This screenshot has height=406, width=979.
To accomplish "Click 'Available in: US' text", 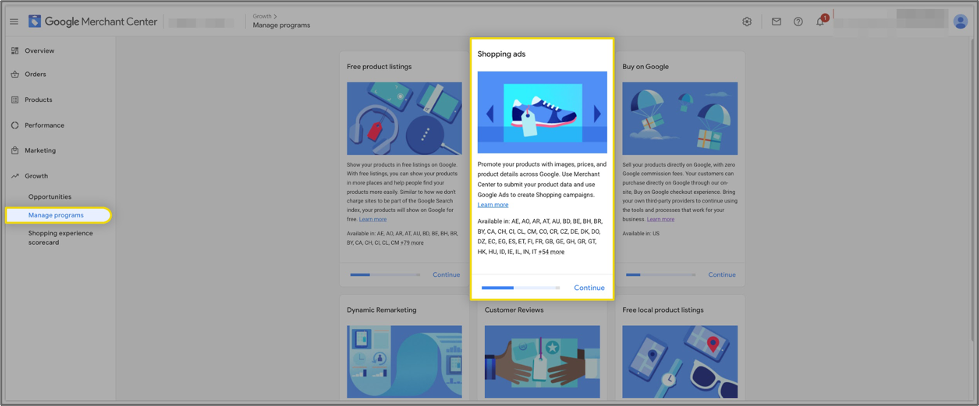I will (x=641, y=234).
